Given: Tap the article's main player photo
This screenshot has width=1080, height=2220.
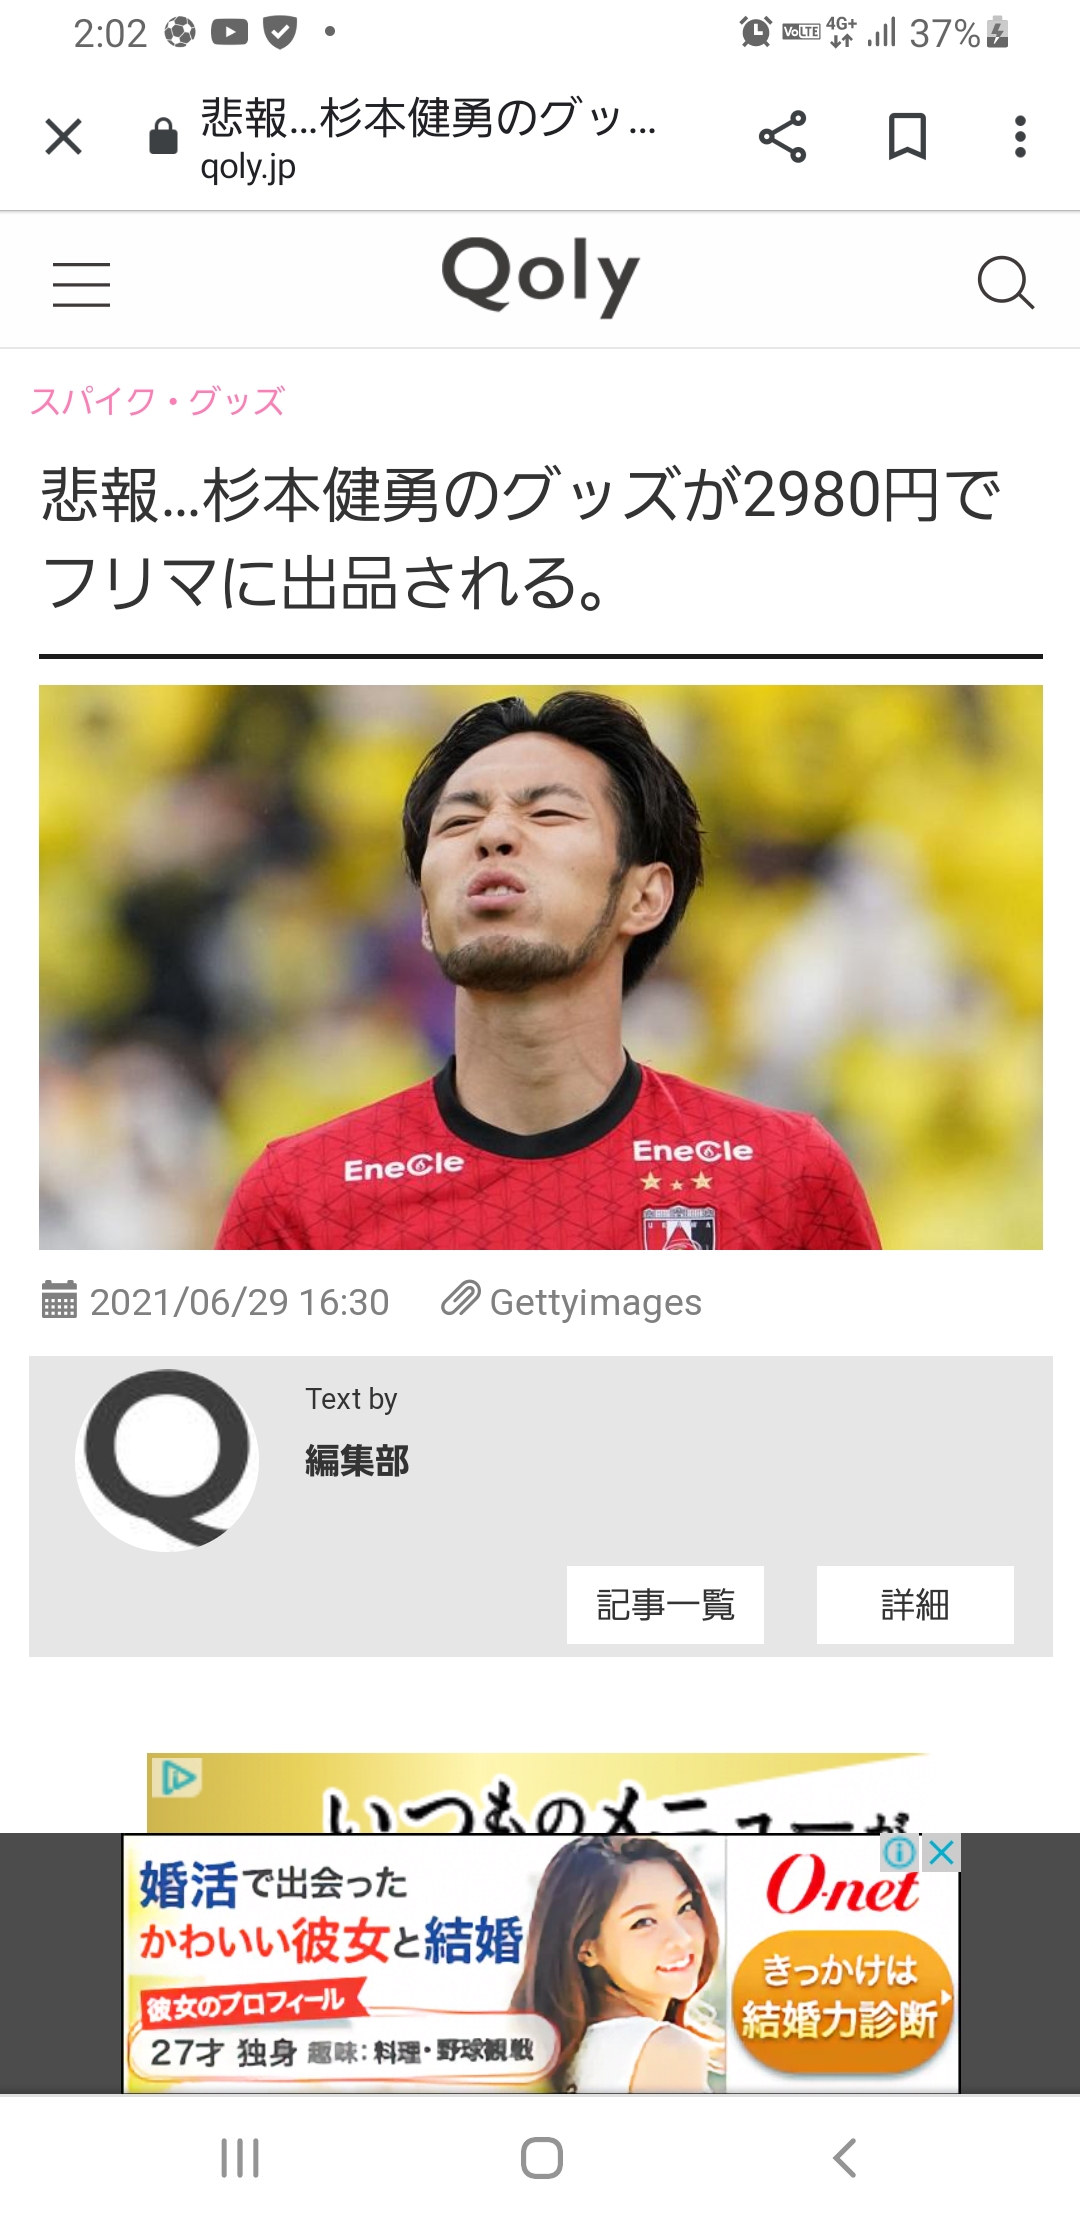Looking at the screenshot, I should pos(541,967).
